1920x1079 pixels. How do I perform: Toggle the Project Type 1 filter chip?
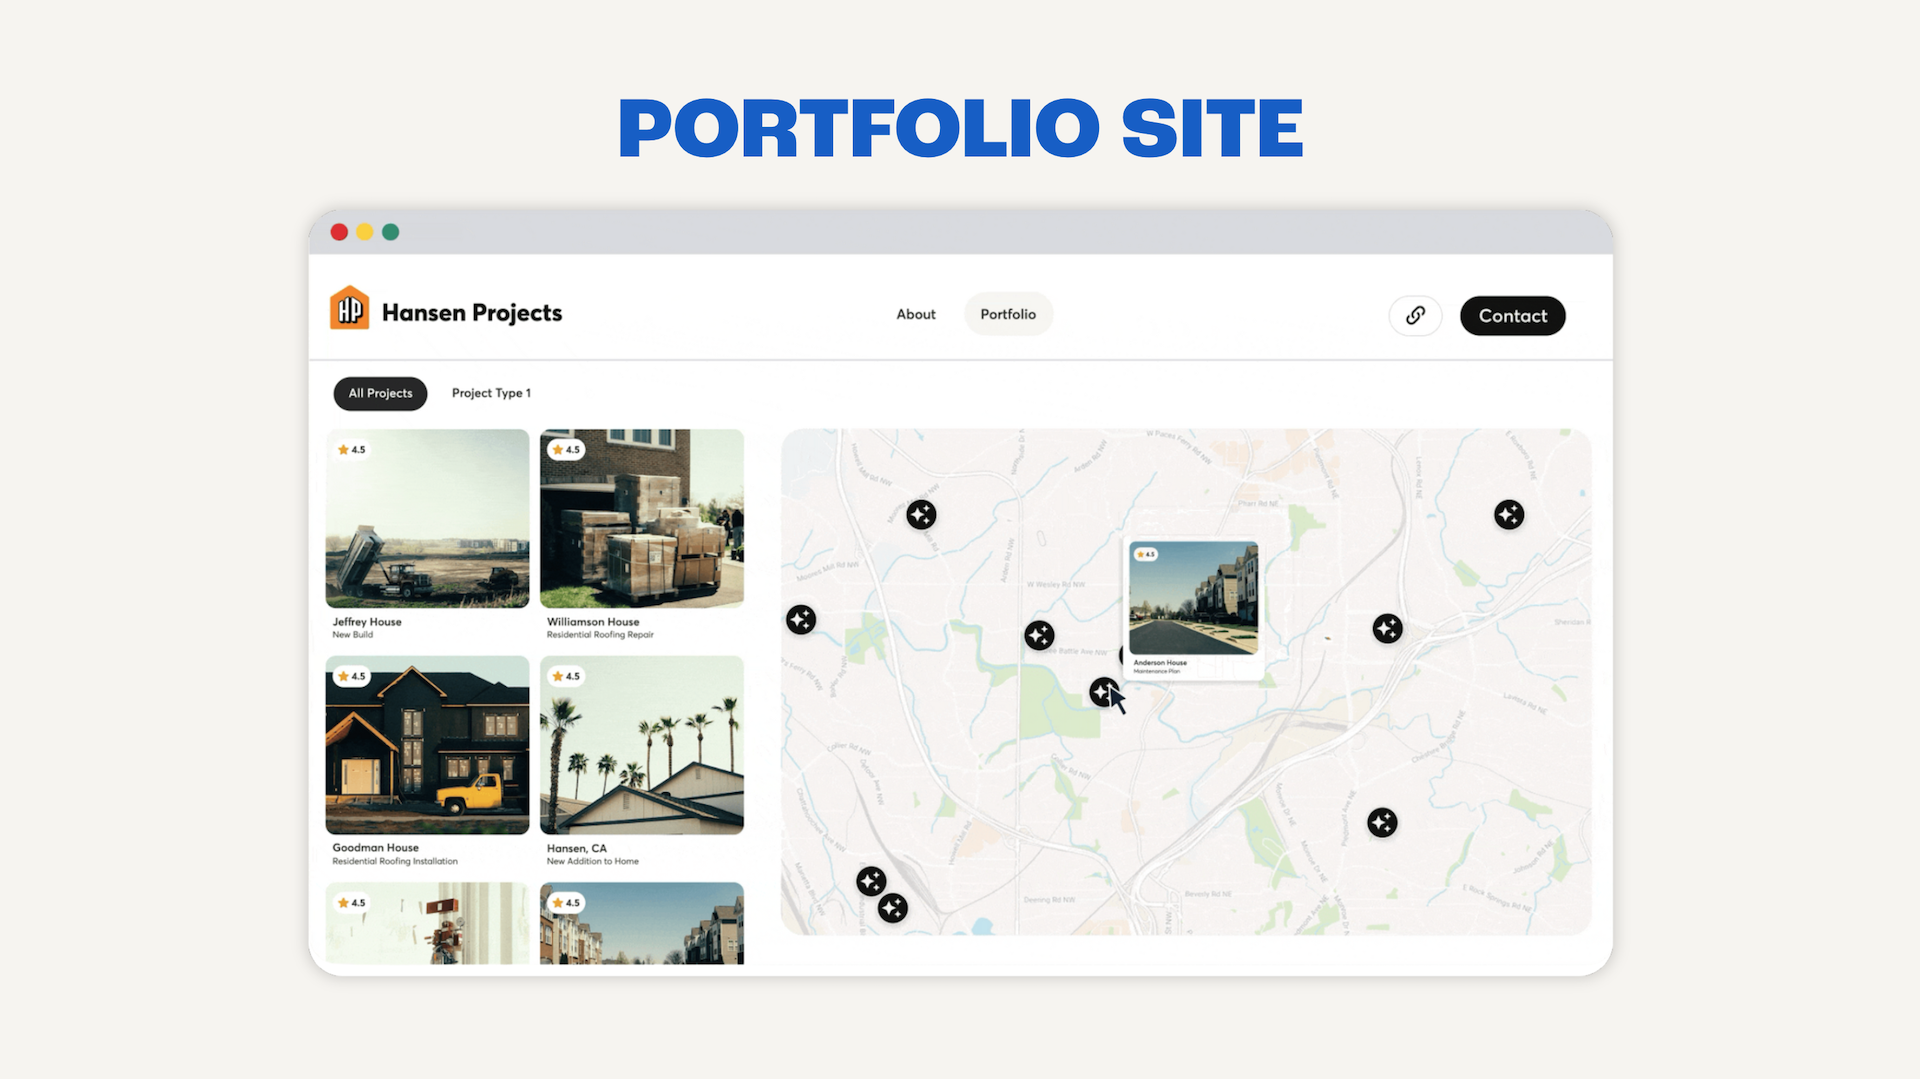pyautogui.click(x=491, y=393)
